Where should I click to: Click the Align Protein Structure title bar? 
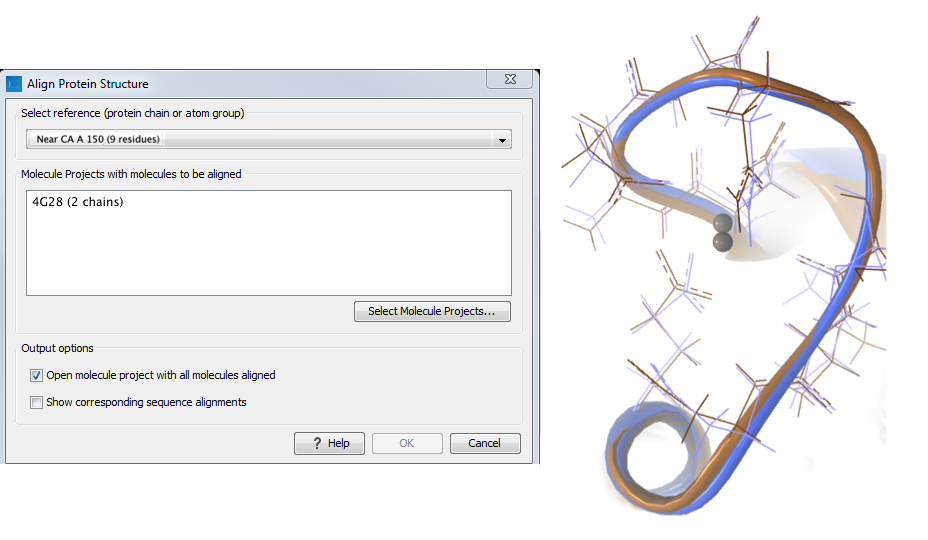click(x=250, y=84)
